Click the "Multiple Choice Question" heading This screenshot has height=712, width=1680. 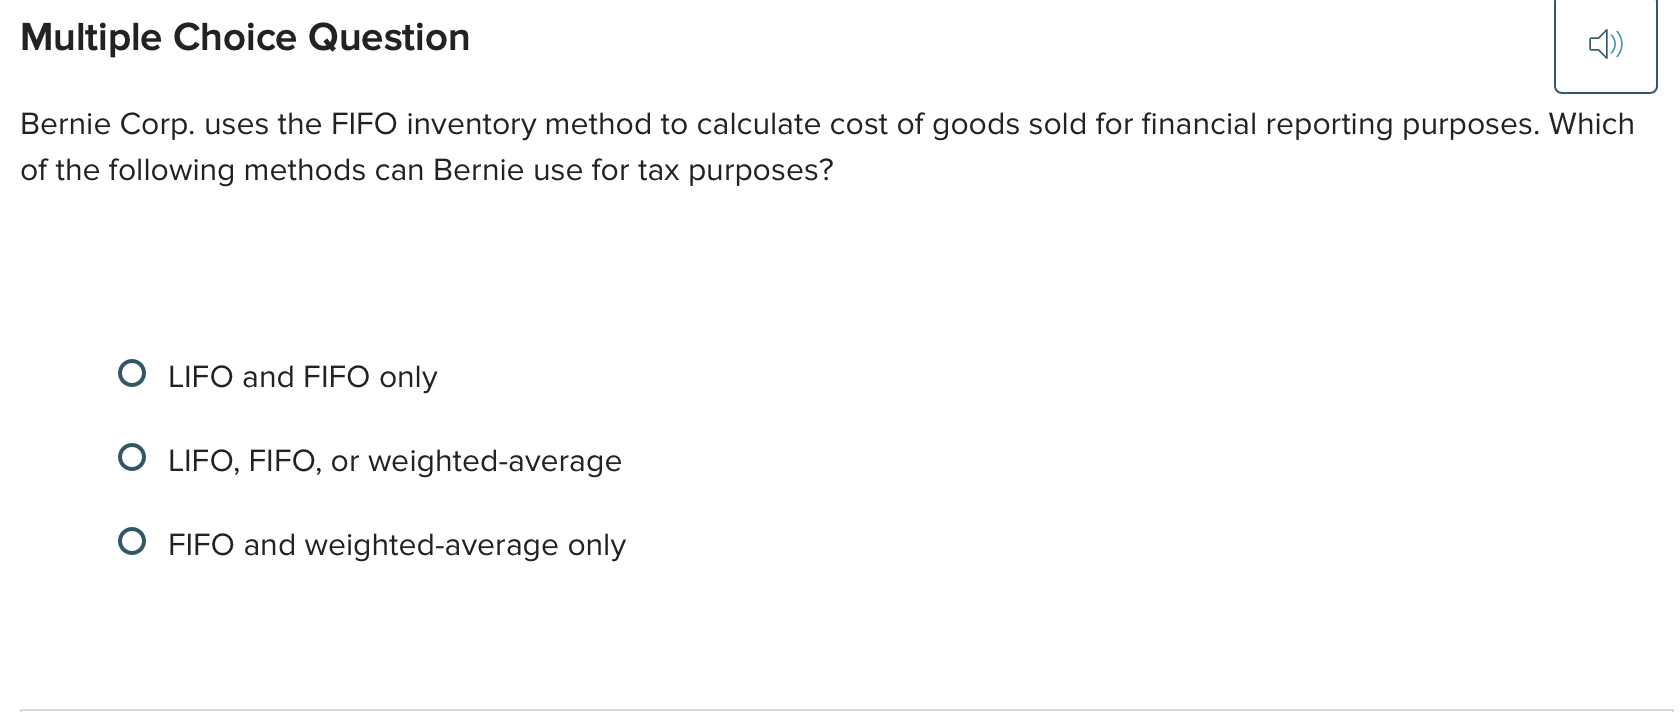coord(245,38)
